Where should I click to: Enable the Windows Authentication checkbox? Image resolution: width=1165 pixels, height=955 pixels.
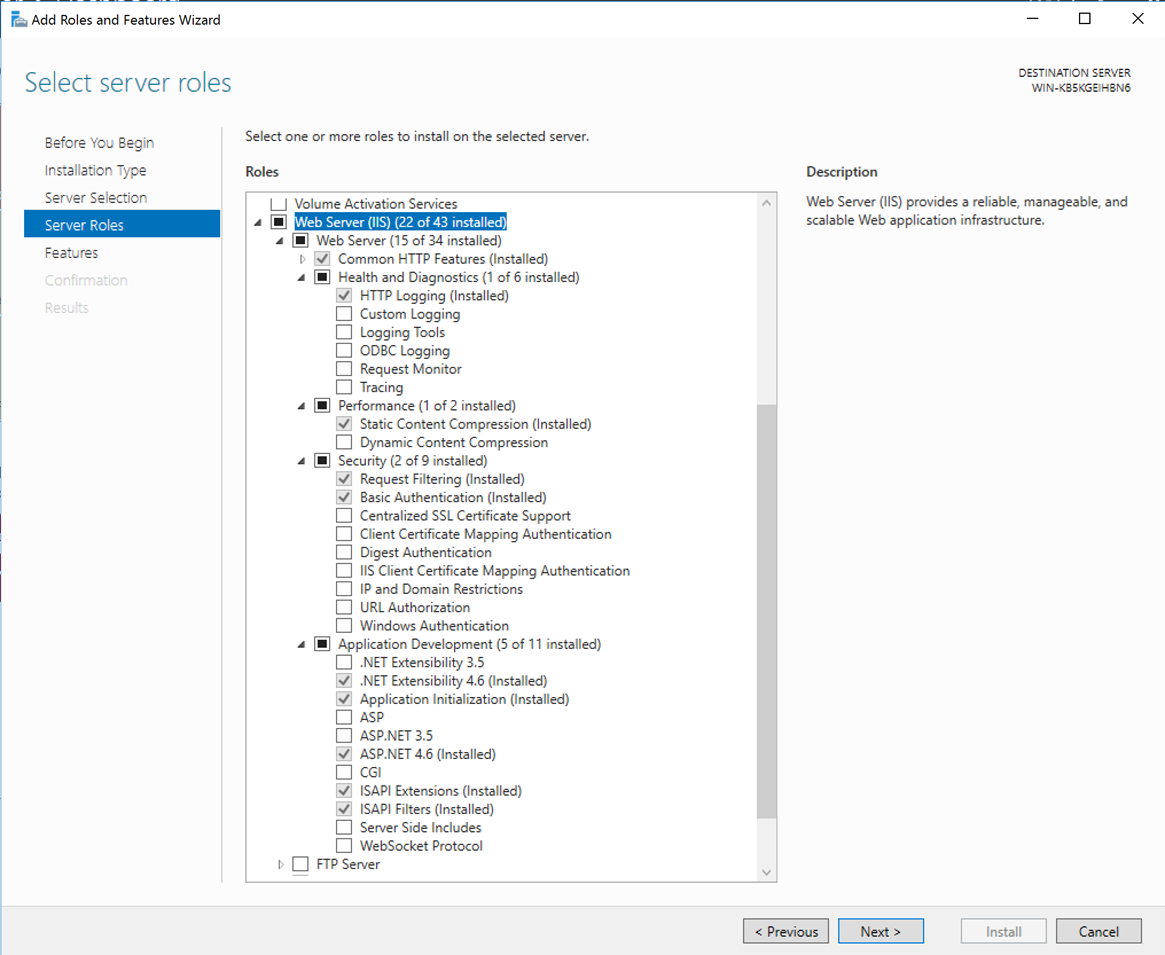[x=344, y=626]
